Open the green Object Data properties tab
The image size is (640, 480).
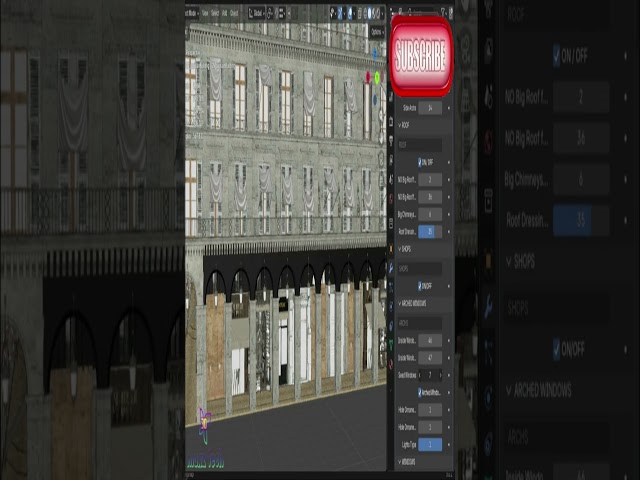pyautogui.click(x=391, y=345)
